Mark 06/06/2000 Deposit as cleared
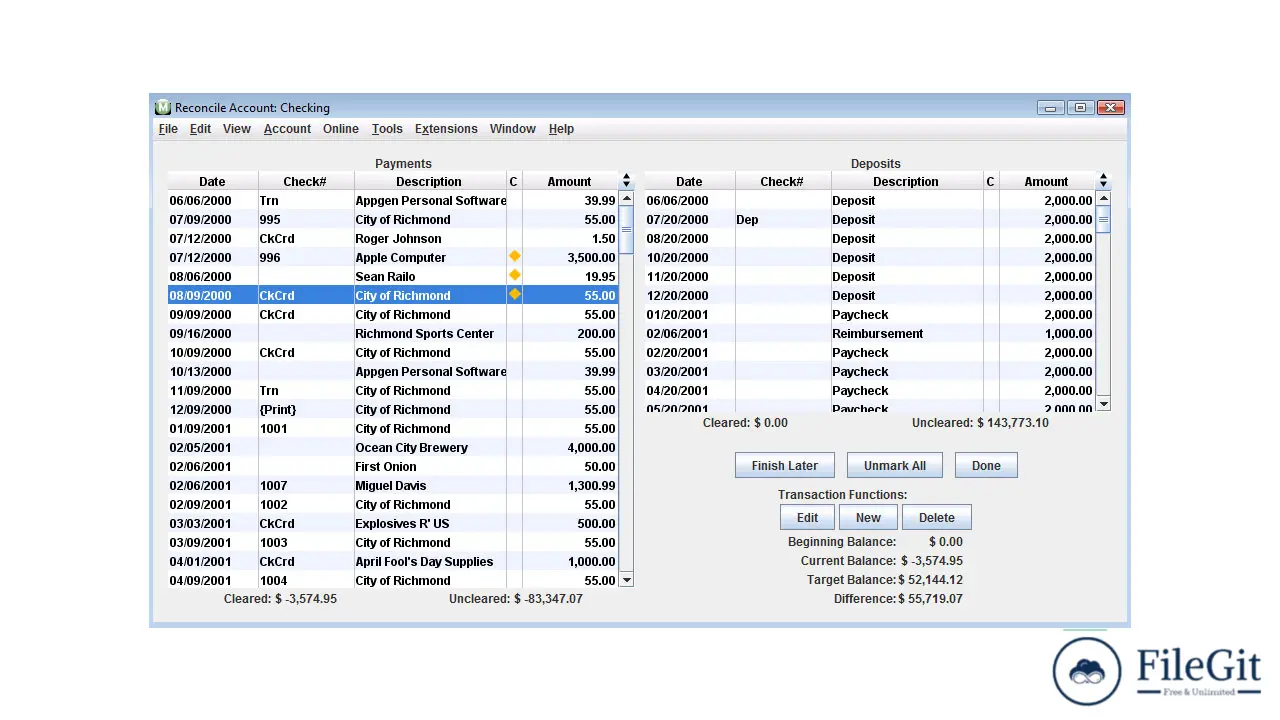Screen dimensions: 1280x720 click(x=990, y=200)
